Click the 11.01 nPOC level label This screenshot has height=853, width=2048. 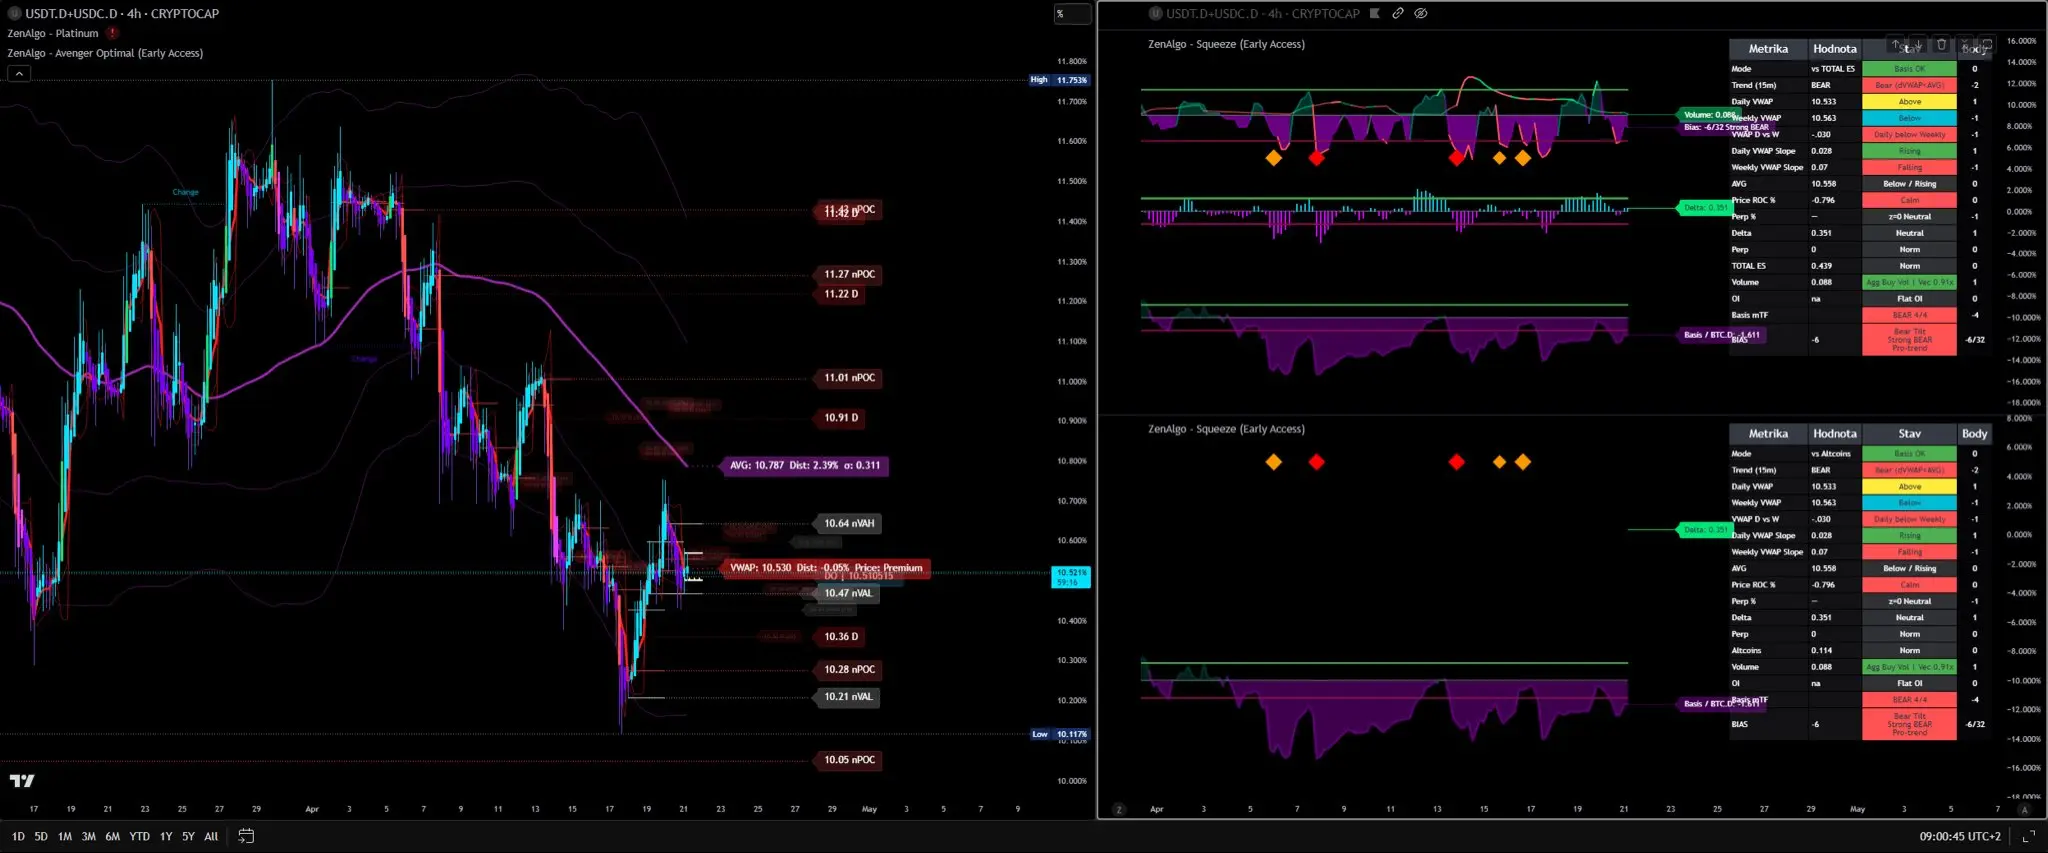[849, 378]
